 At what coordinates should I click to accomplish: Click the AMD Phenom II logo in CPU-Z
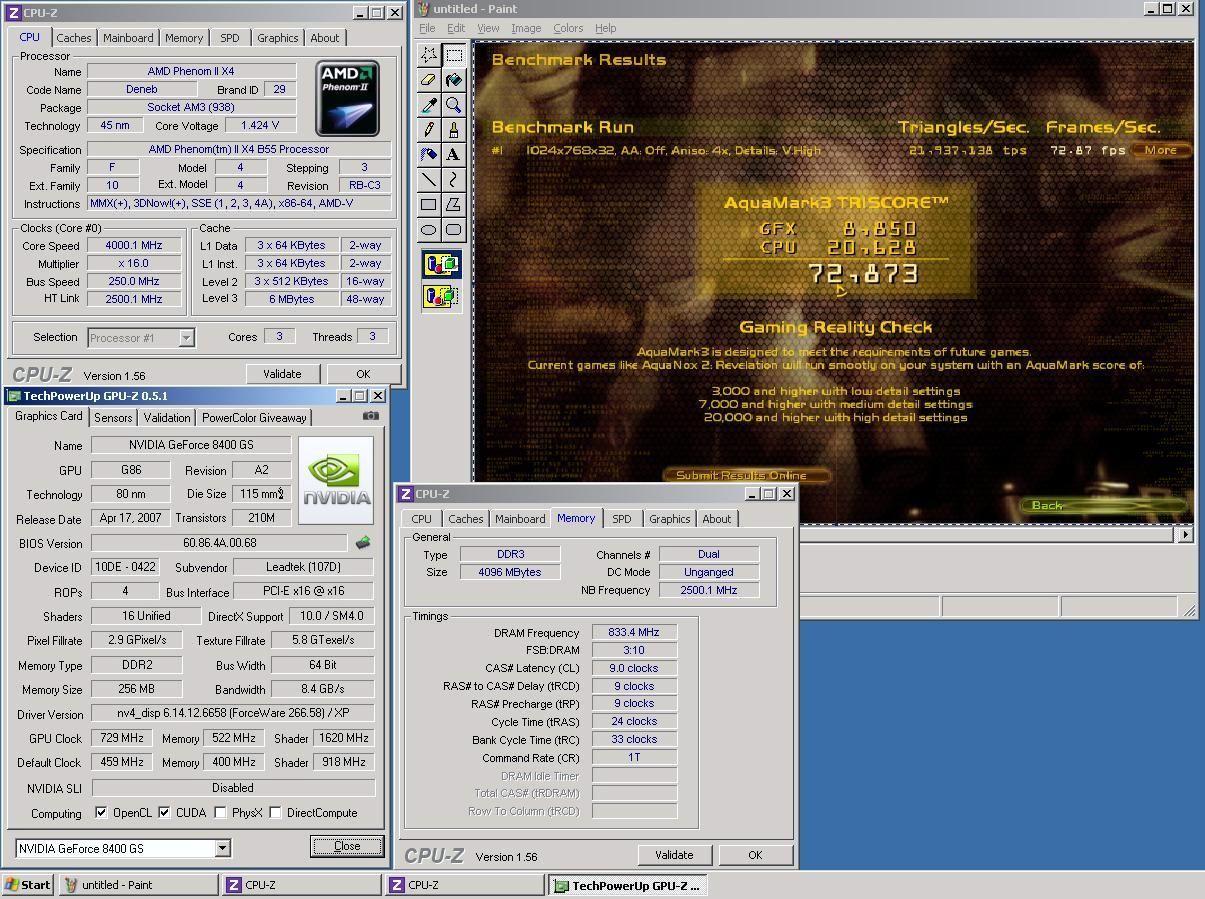coord(347,98)
